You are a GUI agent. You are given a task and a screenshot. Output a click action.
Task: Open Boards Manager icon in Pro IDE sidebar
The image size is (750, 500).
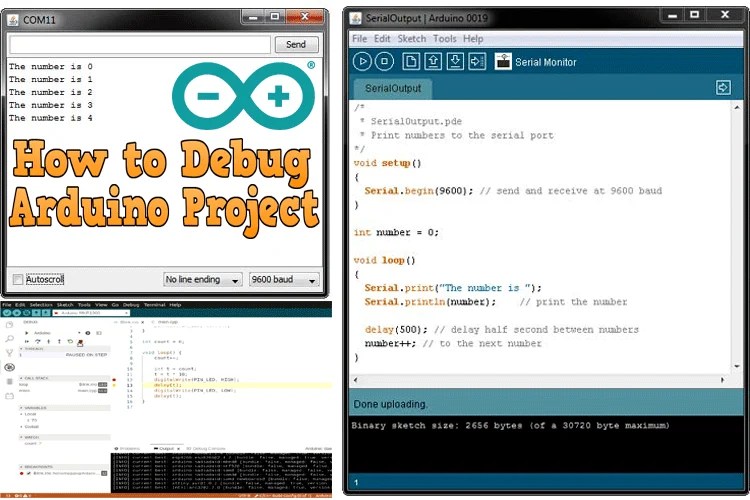[x=10, y=381]
